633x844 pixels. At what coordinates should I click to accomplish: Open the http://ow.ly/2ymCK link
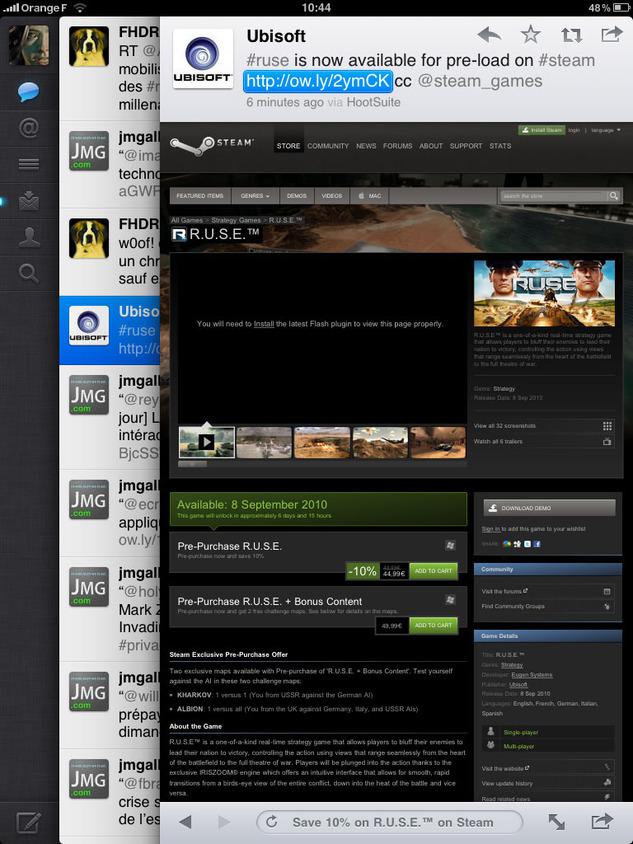pyautogui.click(x=318, y=81)
